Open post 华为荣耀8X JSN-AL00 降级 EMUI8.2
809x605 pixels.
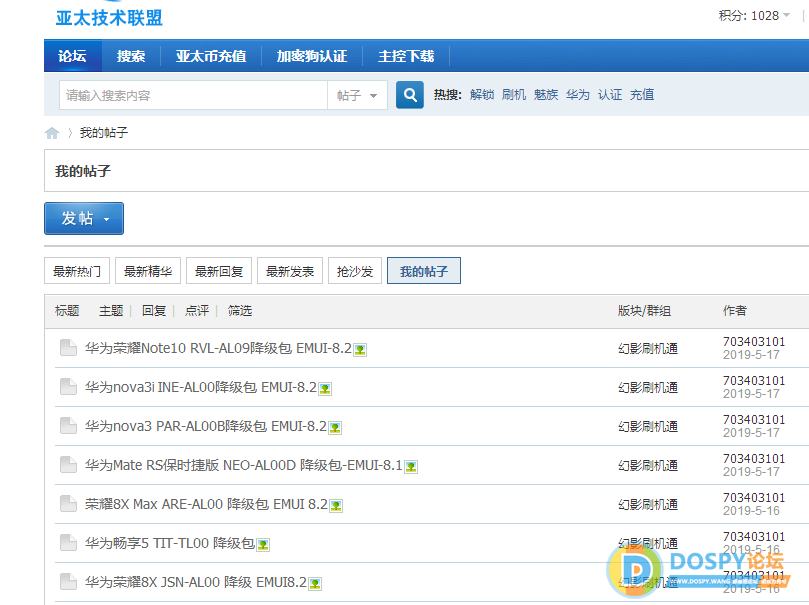pyautogui.click(x=196, y=582)
